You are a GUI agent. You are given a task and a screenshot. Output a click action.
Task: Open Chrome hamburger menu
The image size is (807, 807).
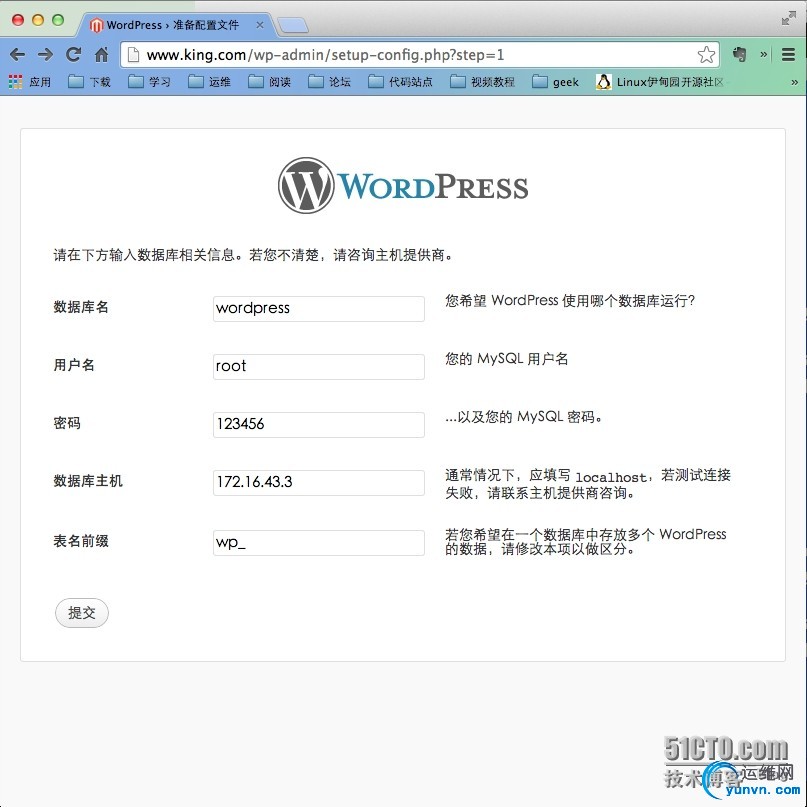tap(788, 54)
